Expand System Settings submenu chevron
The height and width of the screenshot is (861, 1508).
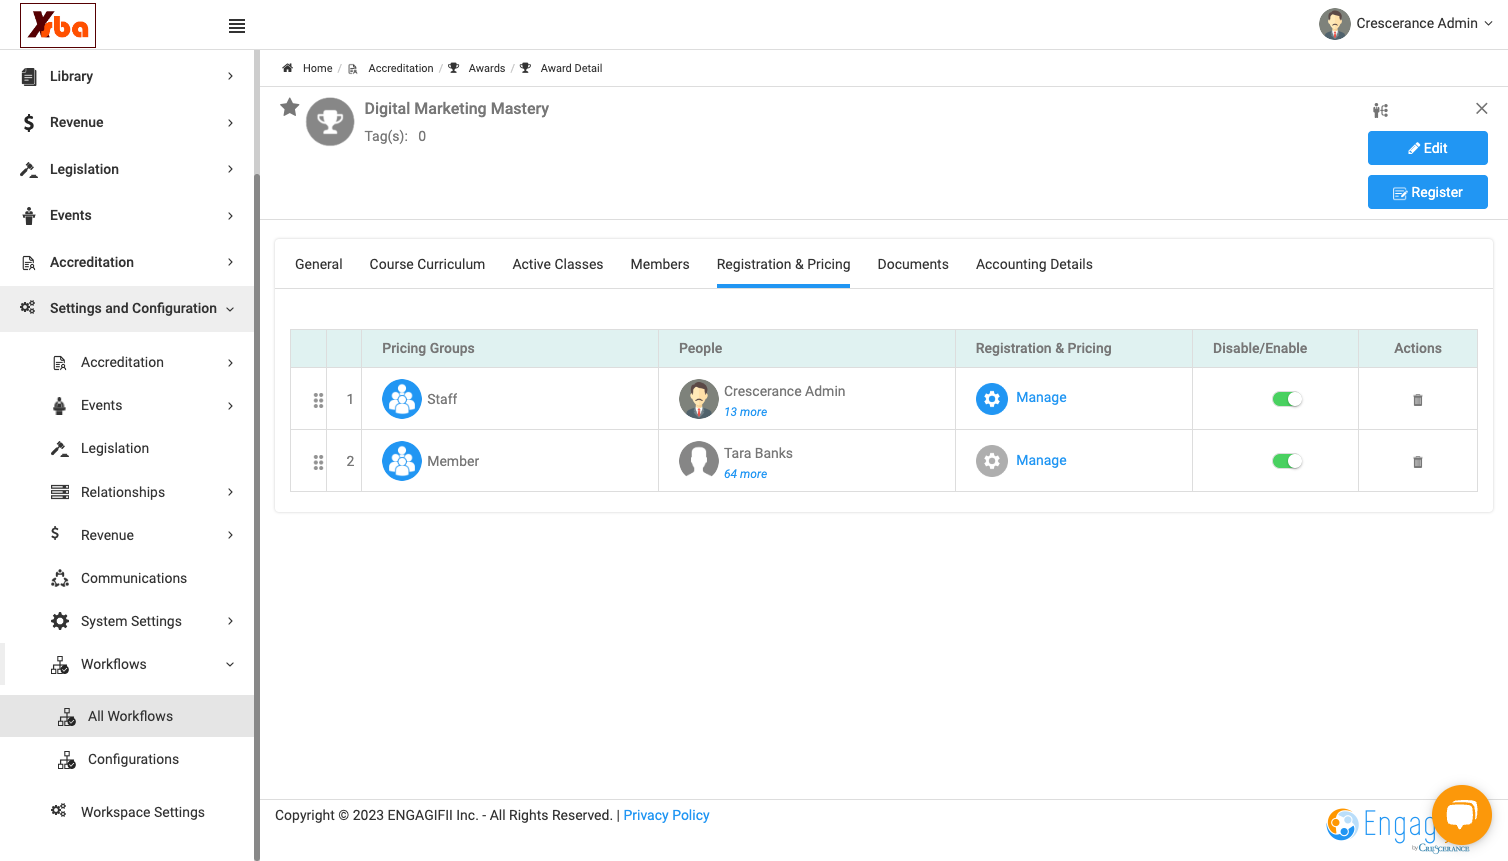pyautogui.click(x=230, y=621)
